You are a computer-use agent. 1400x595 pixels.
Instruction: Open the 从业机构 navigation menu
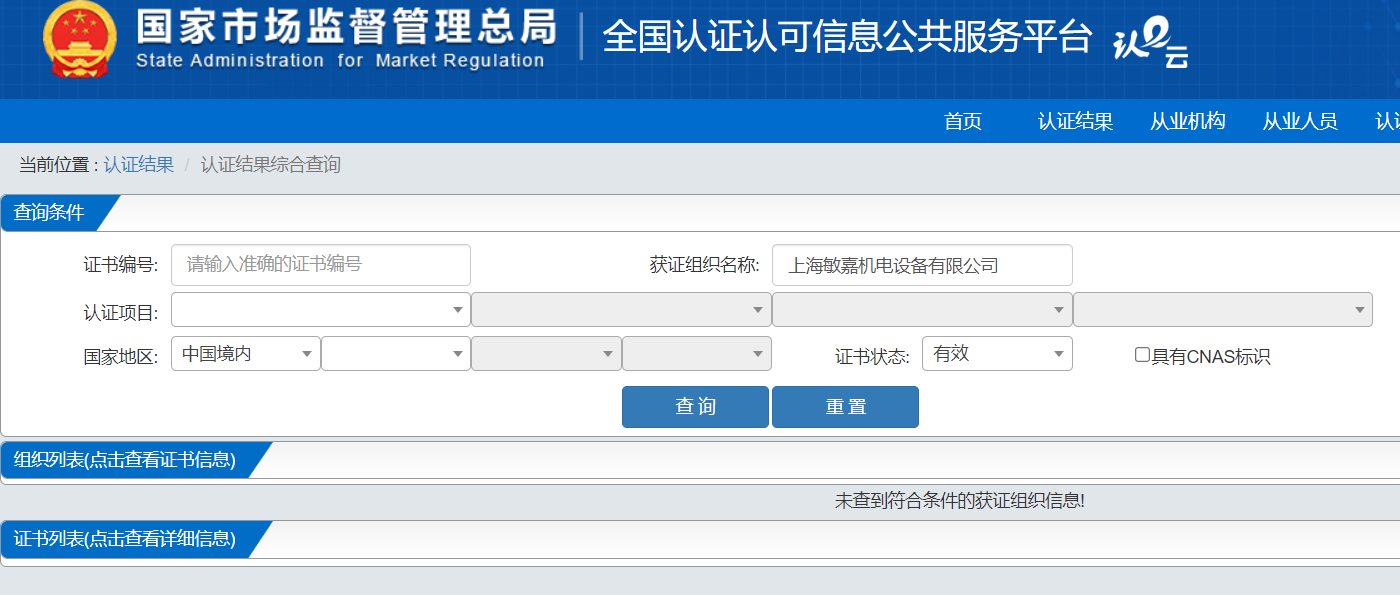pos(1188,121)
